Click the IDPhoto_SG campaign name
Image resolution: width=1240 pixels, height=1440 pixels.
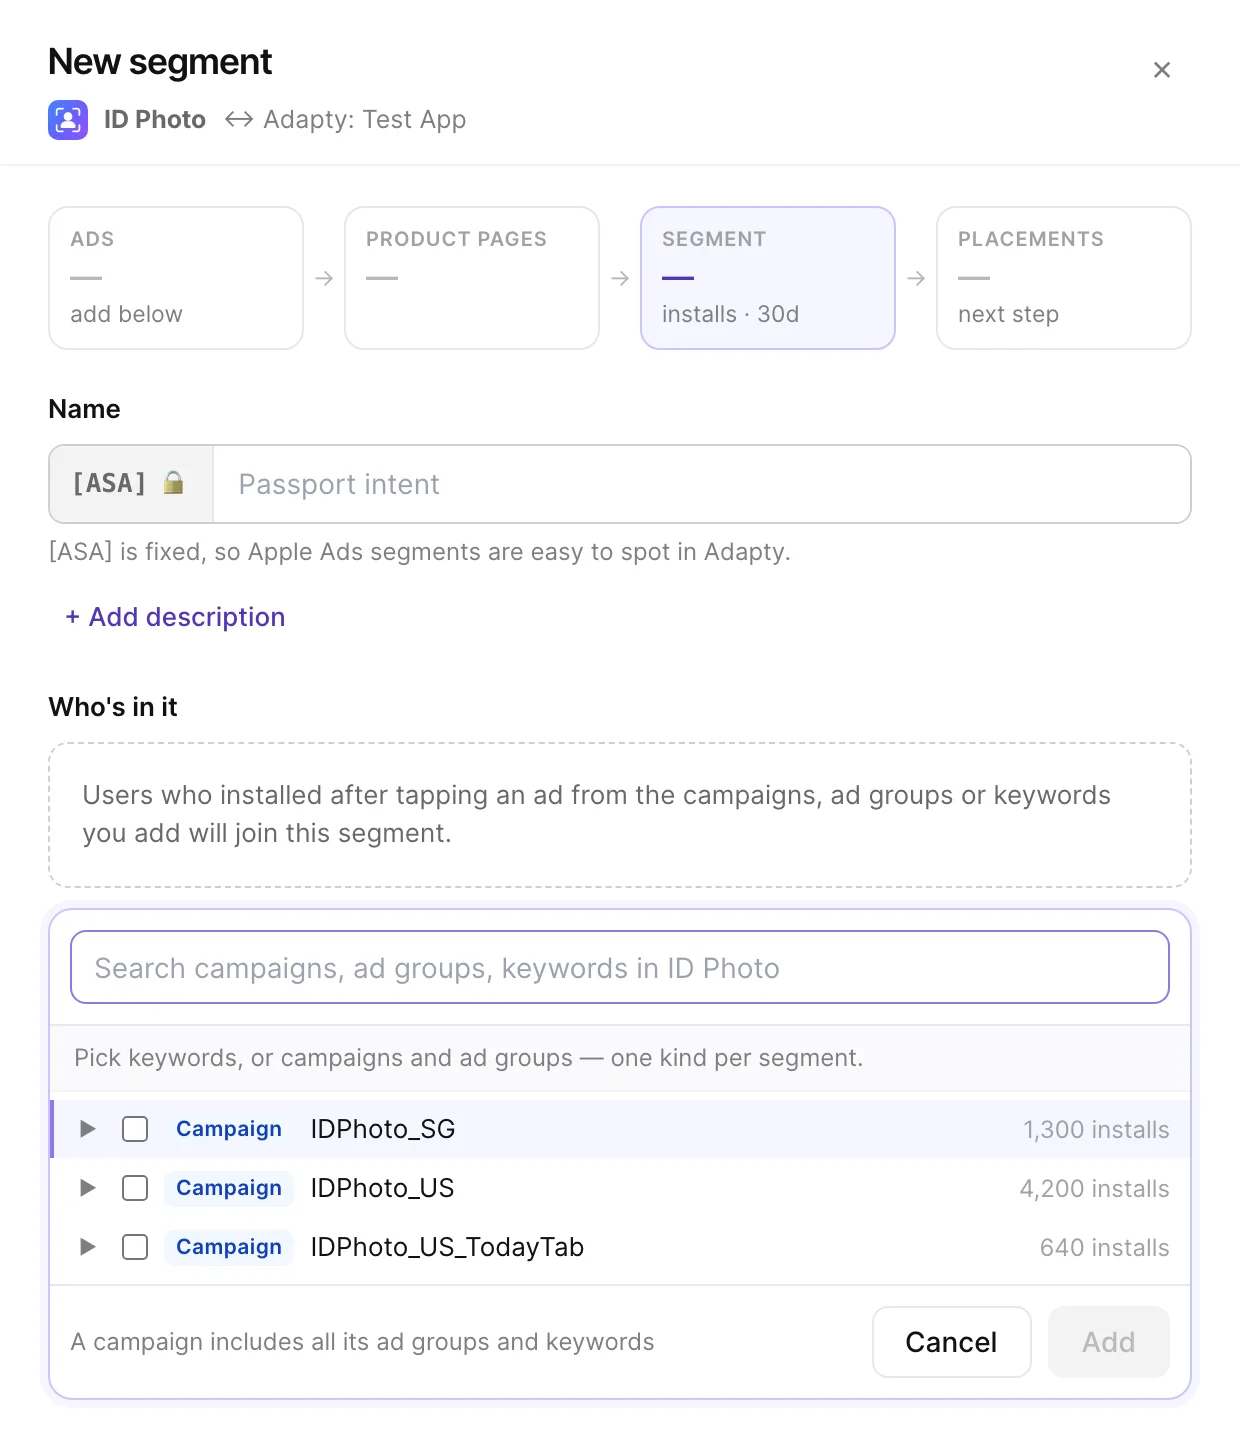point(383,1129)
